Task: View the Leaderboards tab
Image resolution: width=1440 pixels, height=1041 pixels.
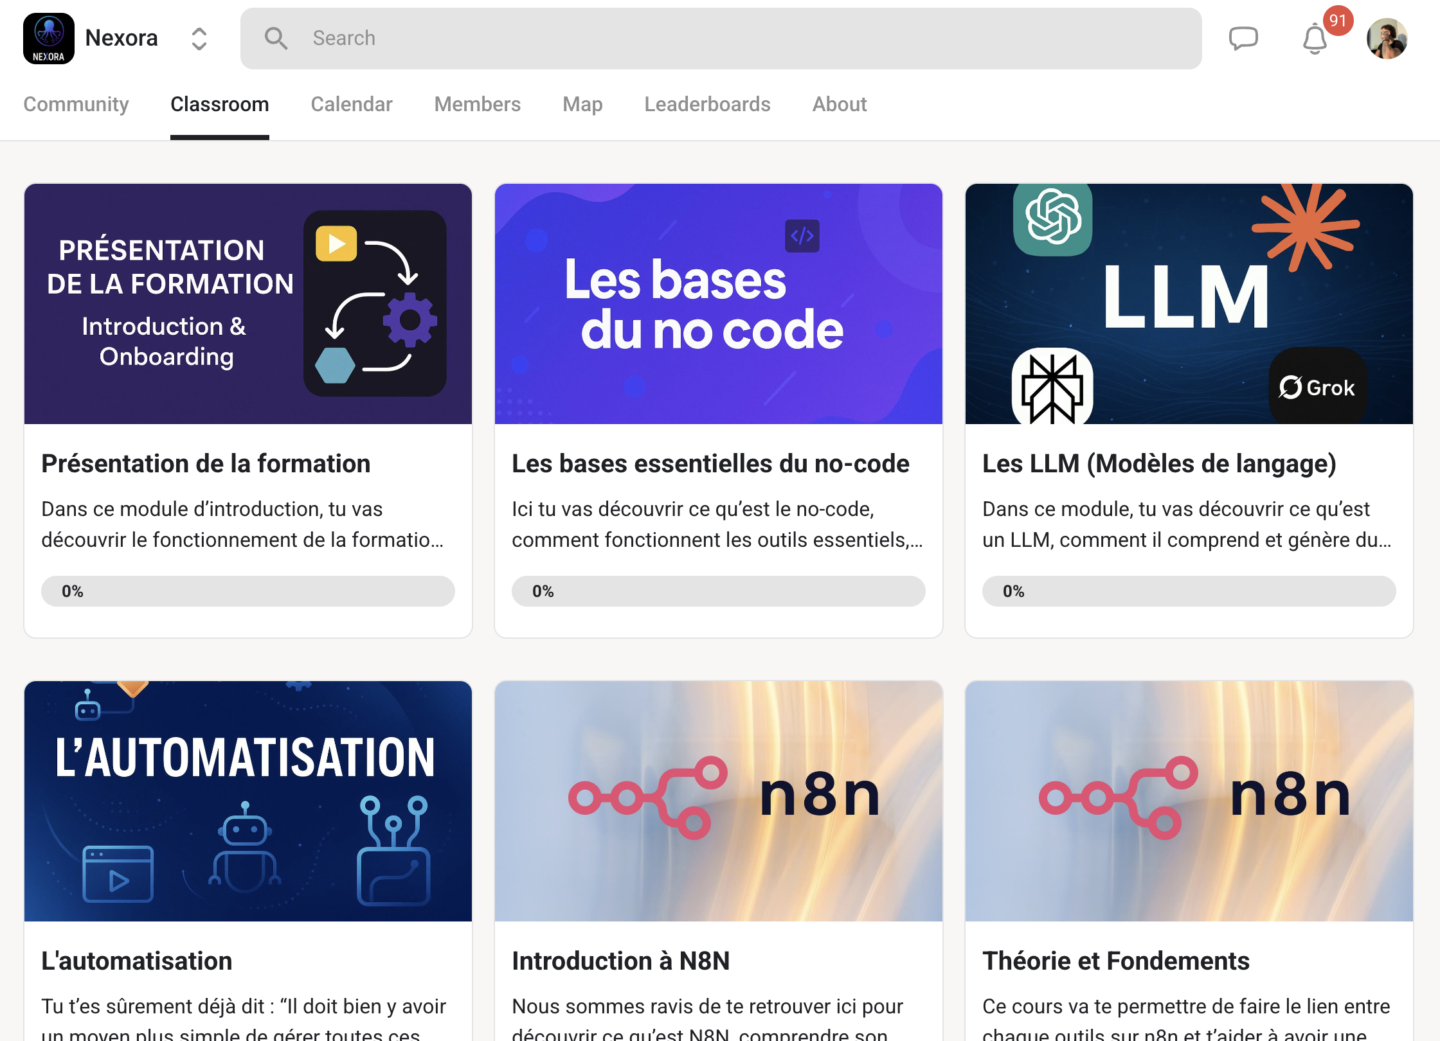Action: [x=707, y=104]
